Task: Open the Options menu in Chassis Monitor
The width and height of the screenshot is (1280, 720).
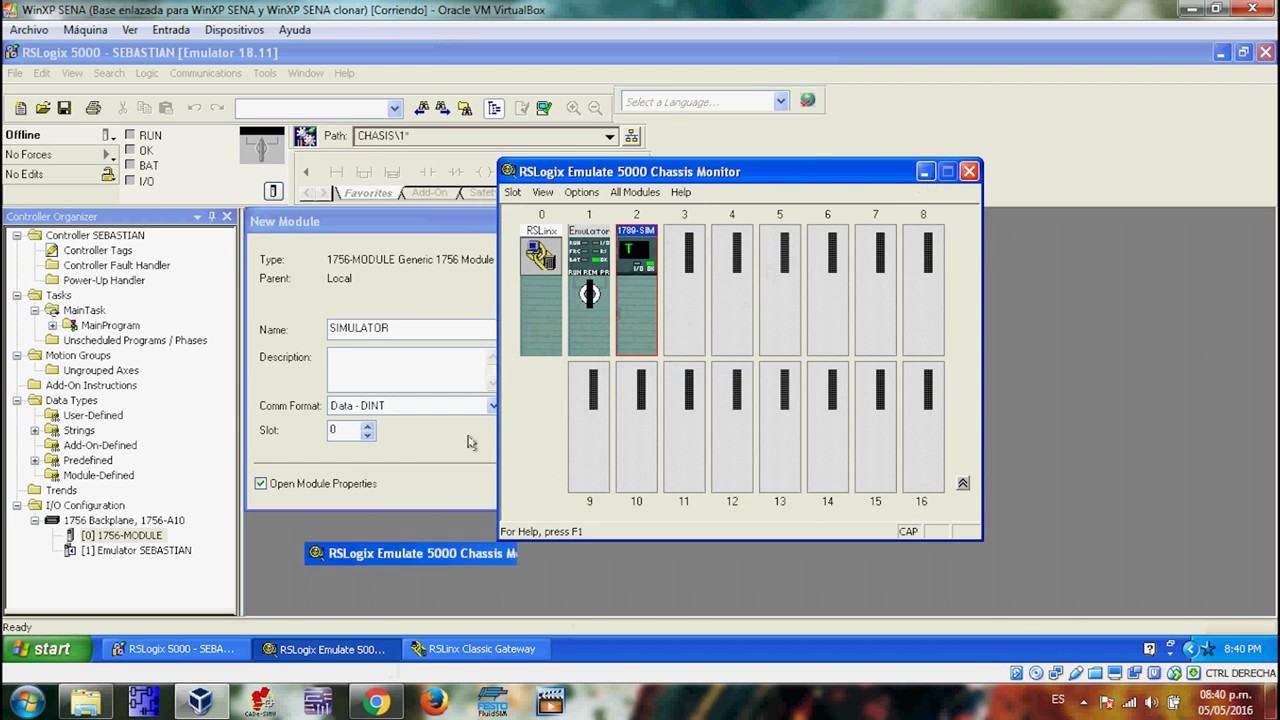Action: 581,192
